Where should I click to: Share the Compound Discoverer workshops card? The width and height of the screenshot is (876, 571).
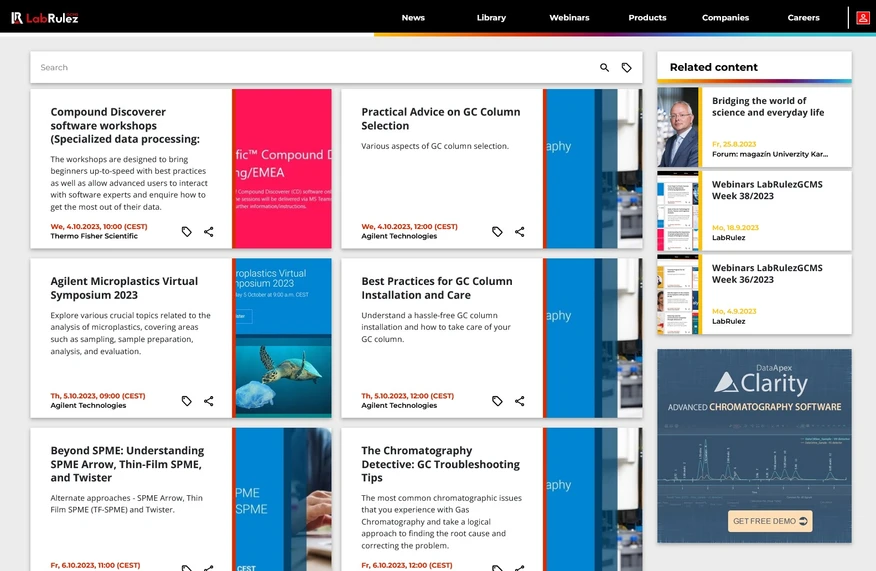pyautogui.click(x=208, y=231)
